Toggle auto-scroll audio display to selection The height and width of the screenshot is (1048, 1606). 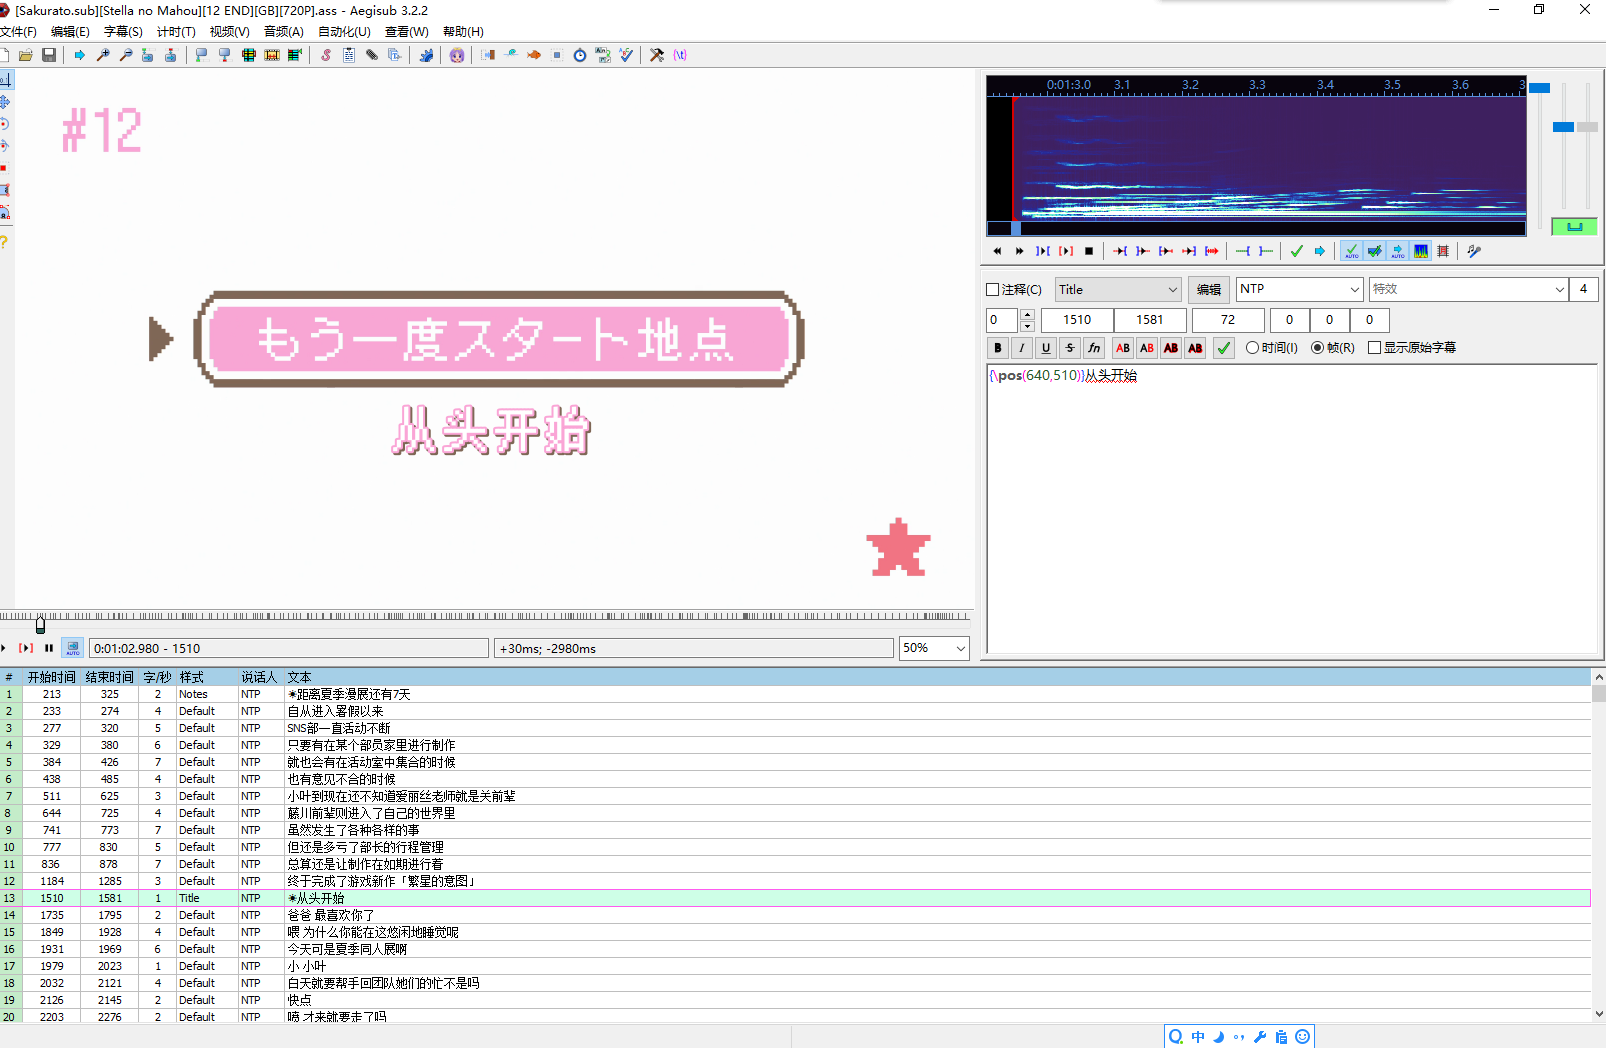pos(1397,251)
